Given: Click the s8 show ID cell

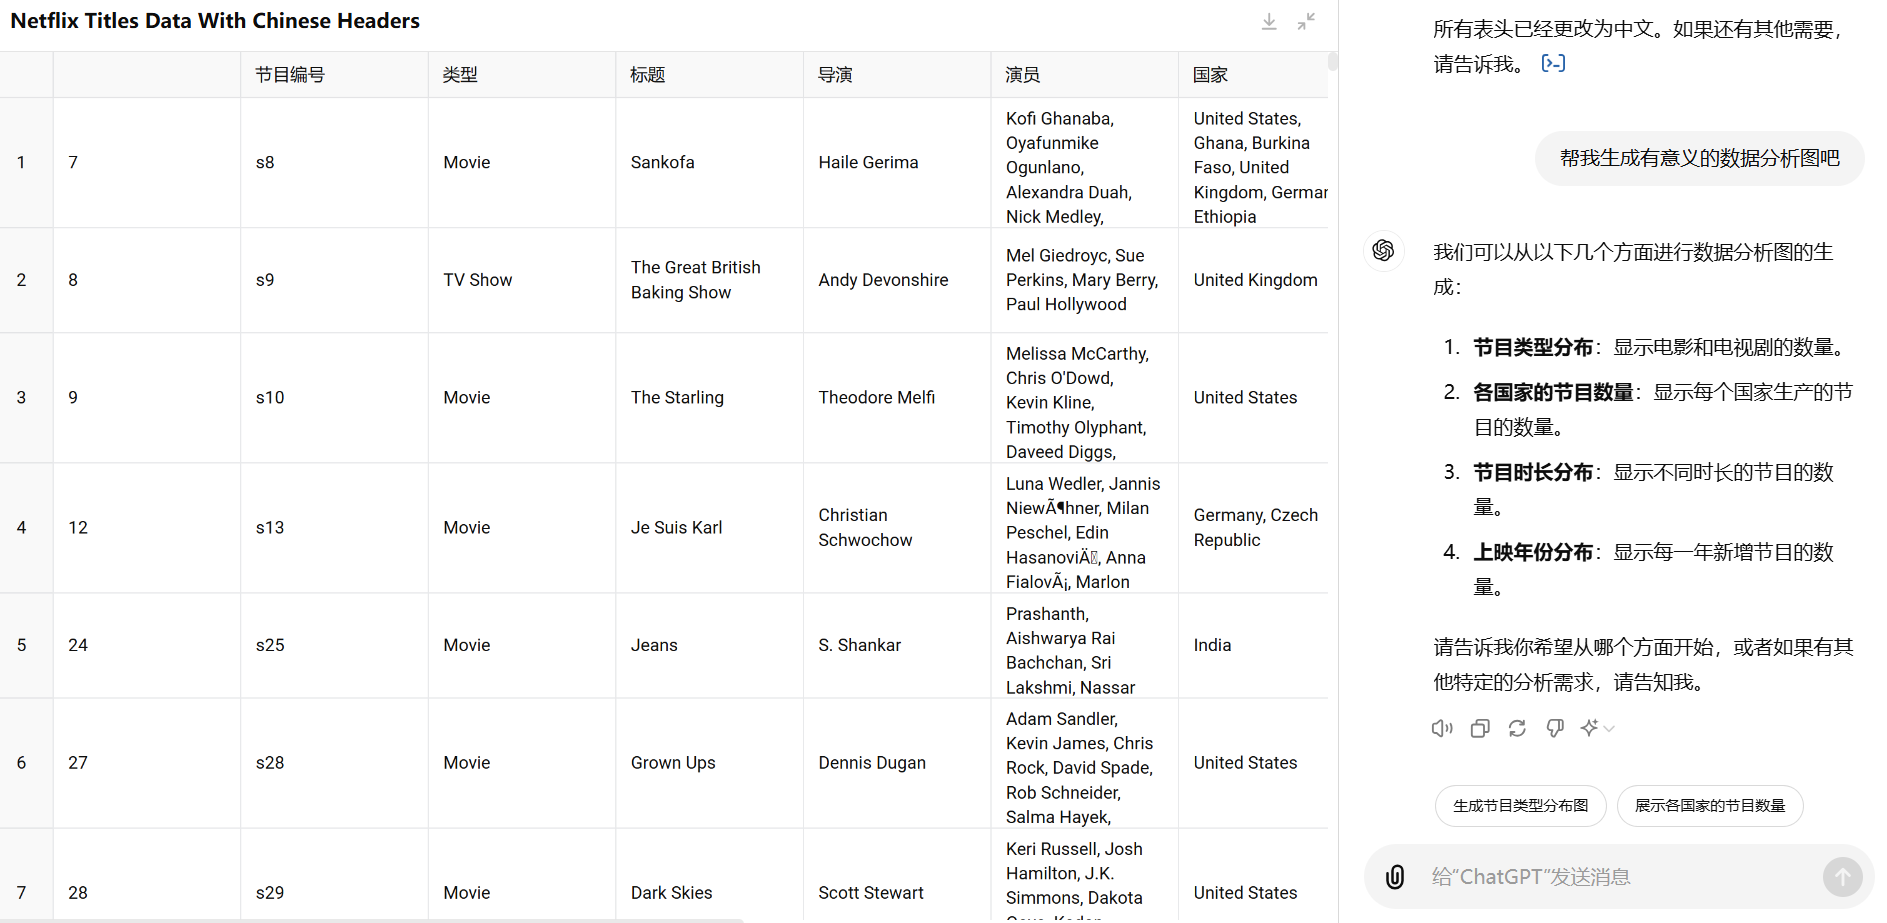Looking at the screenshot, I should [334, 162].
